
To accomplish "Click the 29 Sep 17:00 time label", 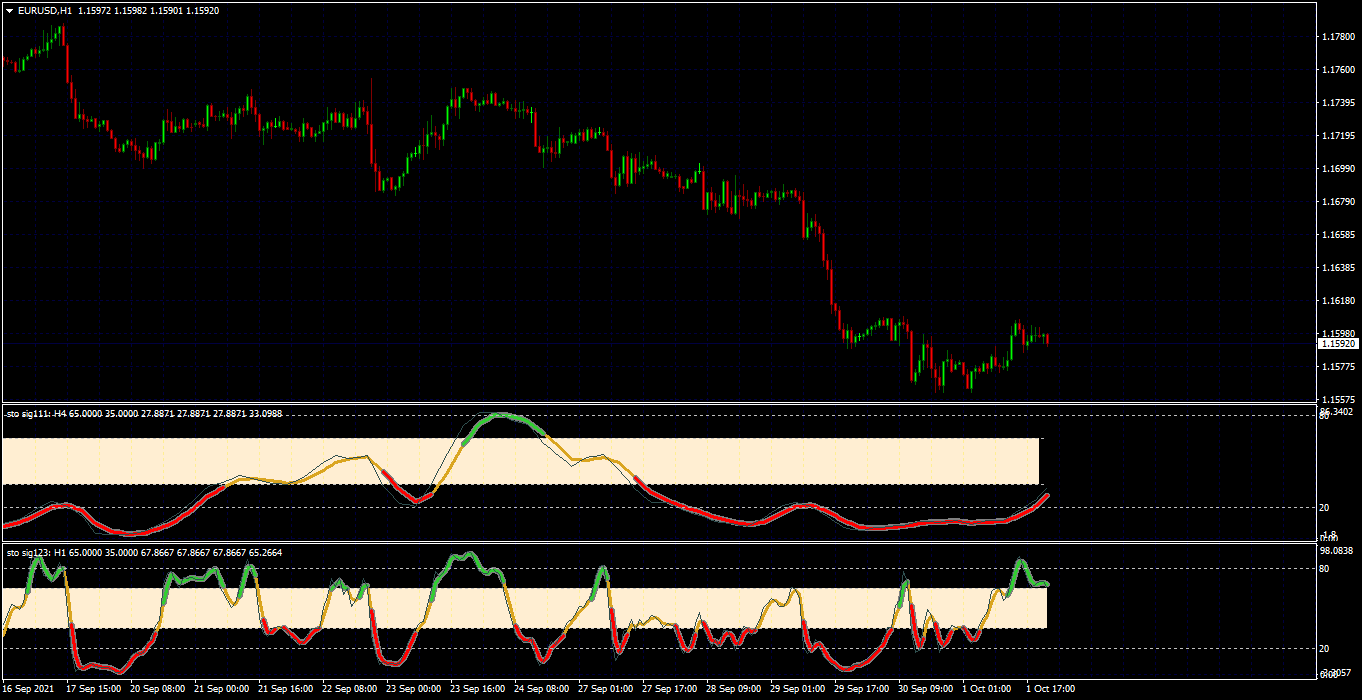I will pos(862,689).
